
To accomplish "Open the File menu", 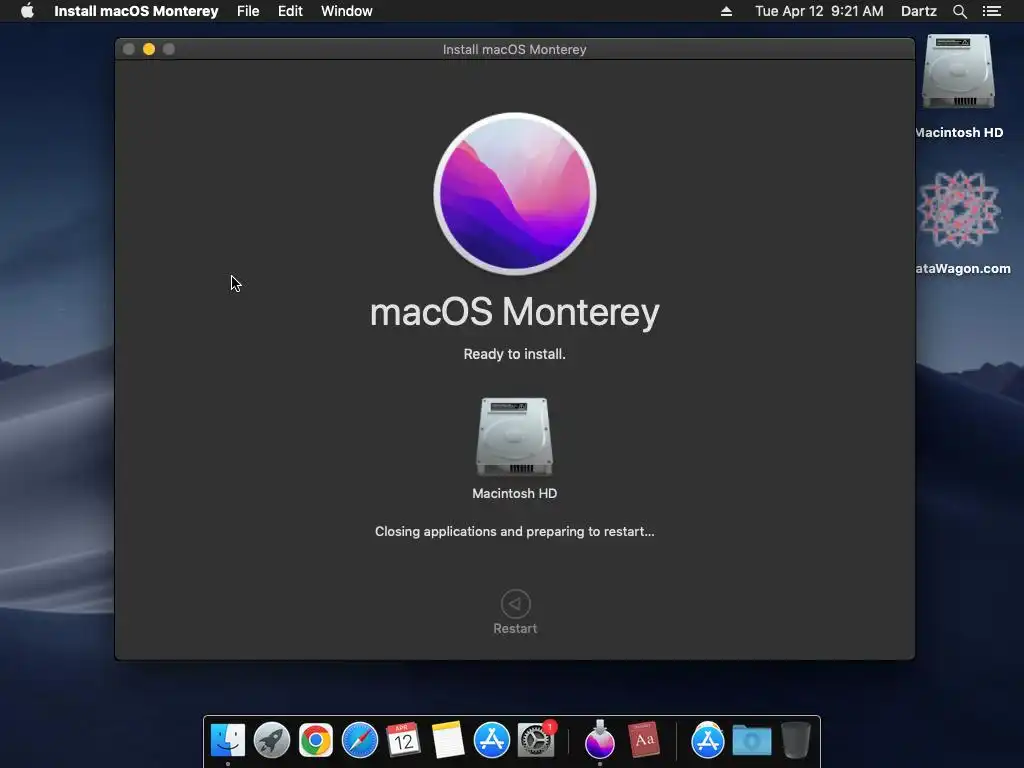I will coord(248,11).
